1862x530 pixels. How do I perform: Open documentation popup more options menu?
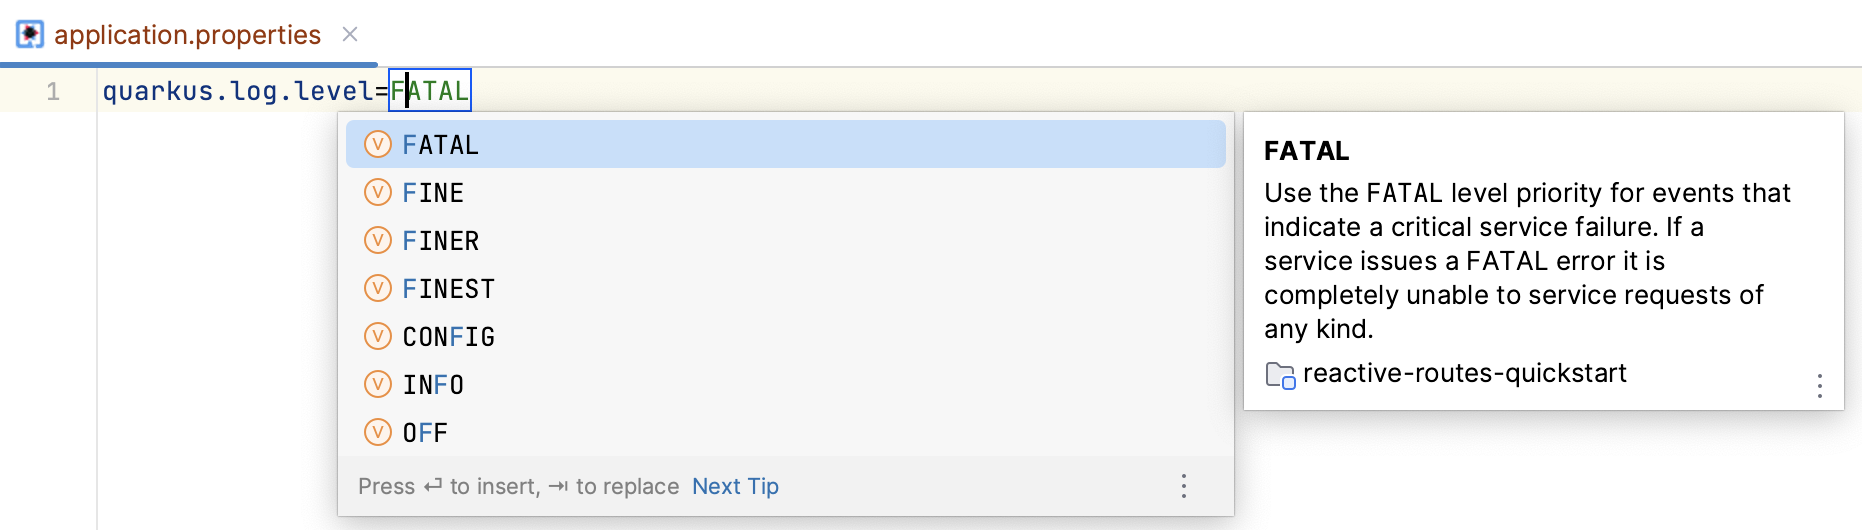(1820, 386)
